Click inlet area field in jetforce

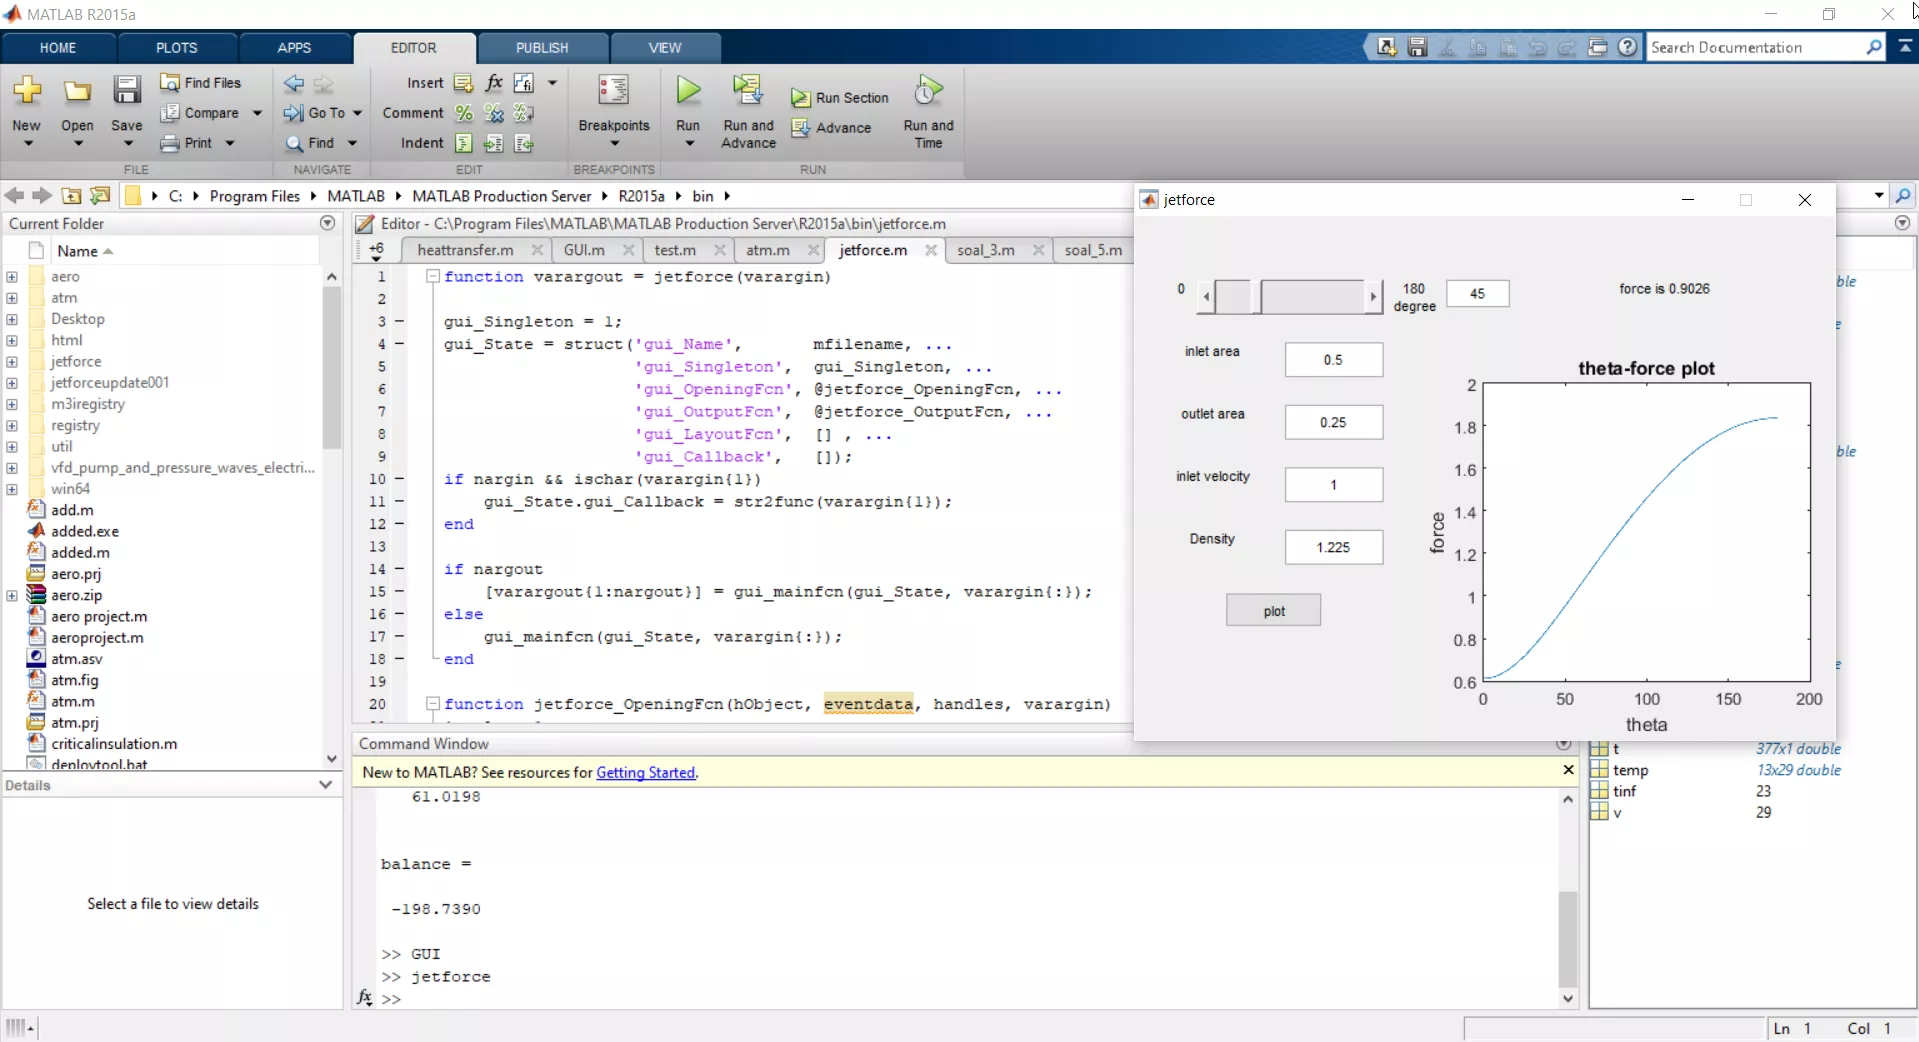(x=1333, y=360)
